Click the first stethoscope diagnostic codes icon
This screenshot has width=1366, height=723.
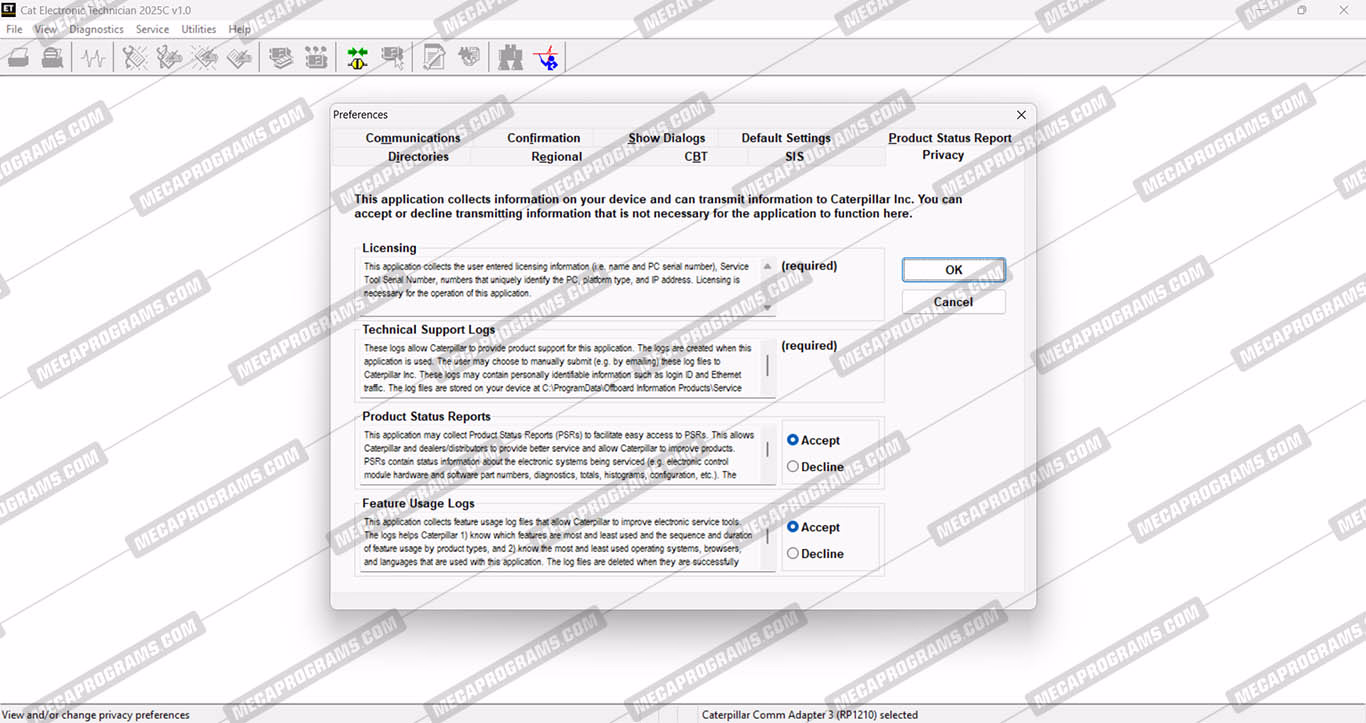pyautogui.click(x=134, y=58)
